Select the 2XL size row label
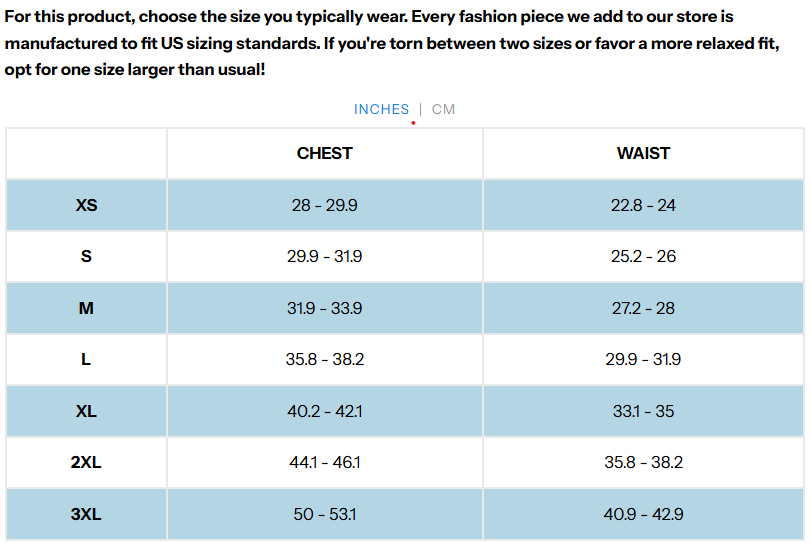The height and width of the screenshot is (543, 811). click(x=86, y=462)
